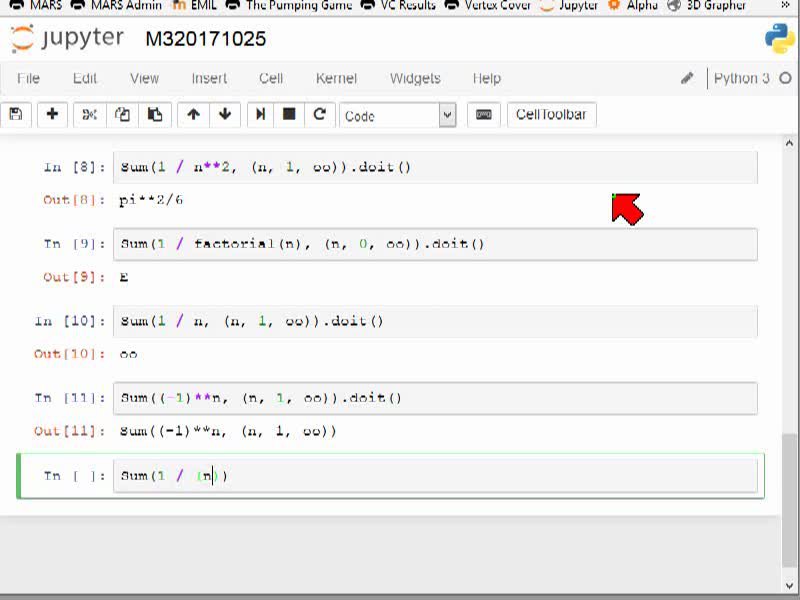The height and width of the screenshot is (600, 800).
Task: Open The Pumping Game bookmark
Action: point(289,5)
